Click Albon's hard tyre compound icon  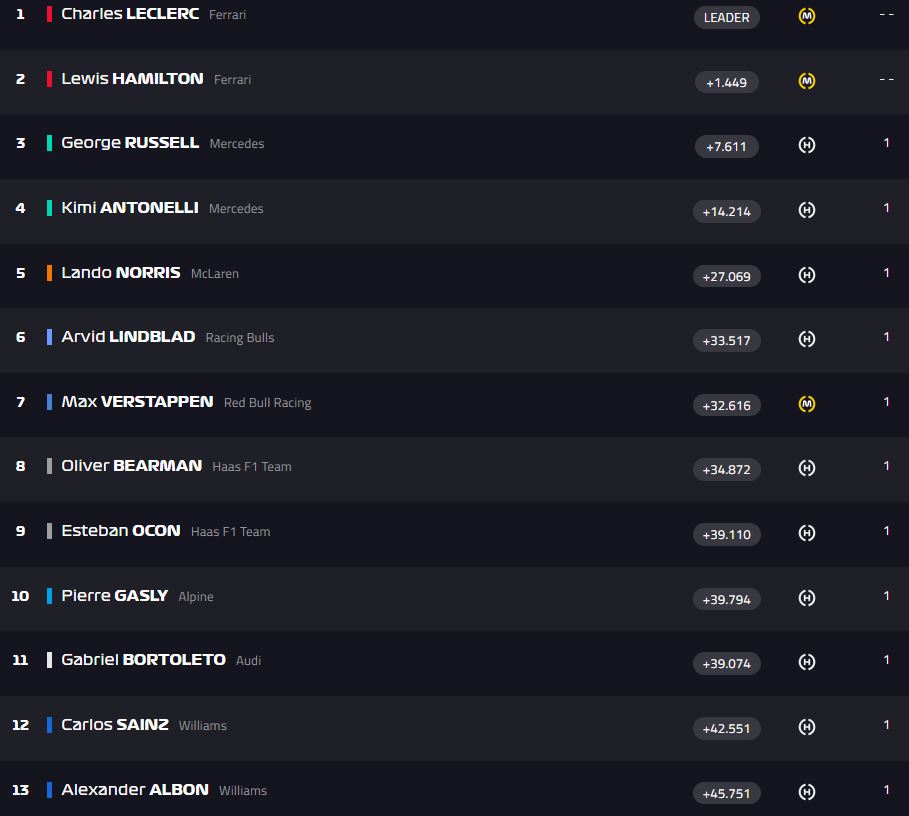(807, 792)
